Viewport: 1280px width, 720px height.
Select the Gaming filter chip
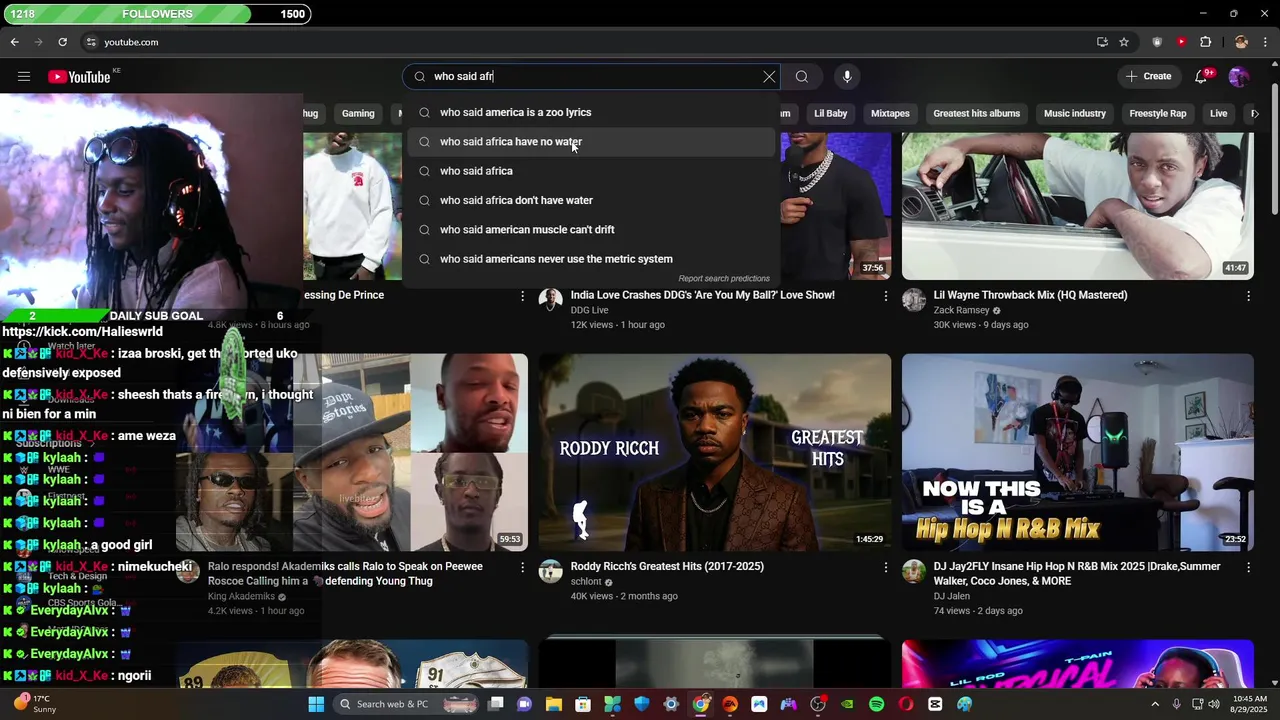[x=358, y=113]
